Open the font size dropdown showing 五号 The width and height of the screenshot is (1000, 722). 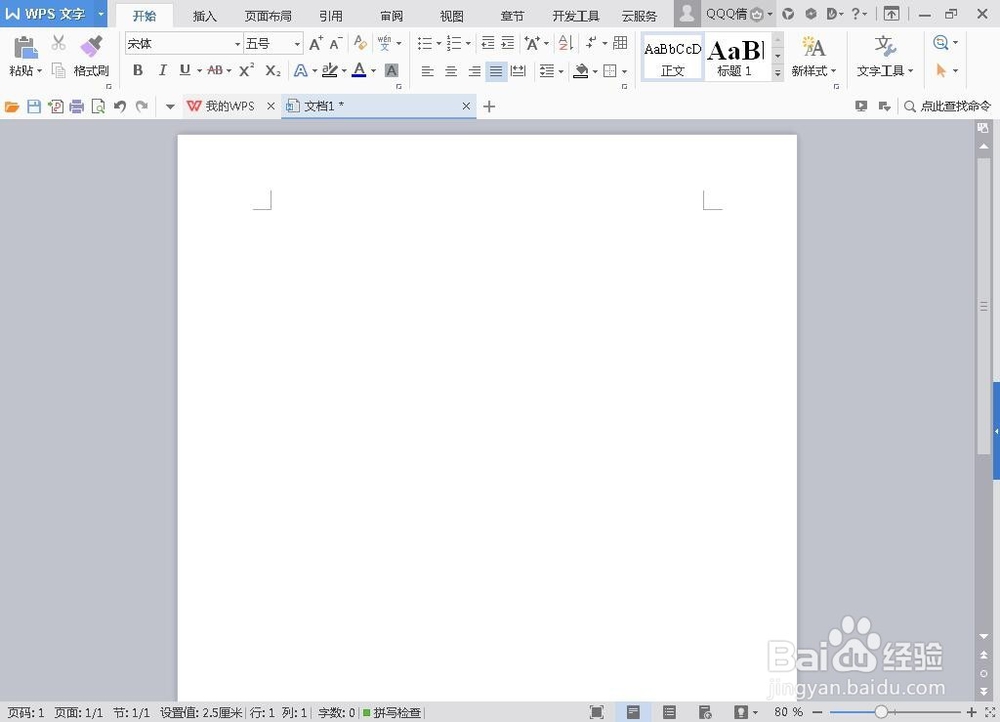pos(297,44)
